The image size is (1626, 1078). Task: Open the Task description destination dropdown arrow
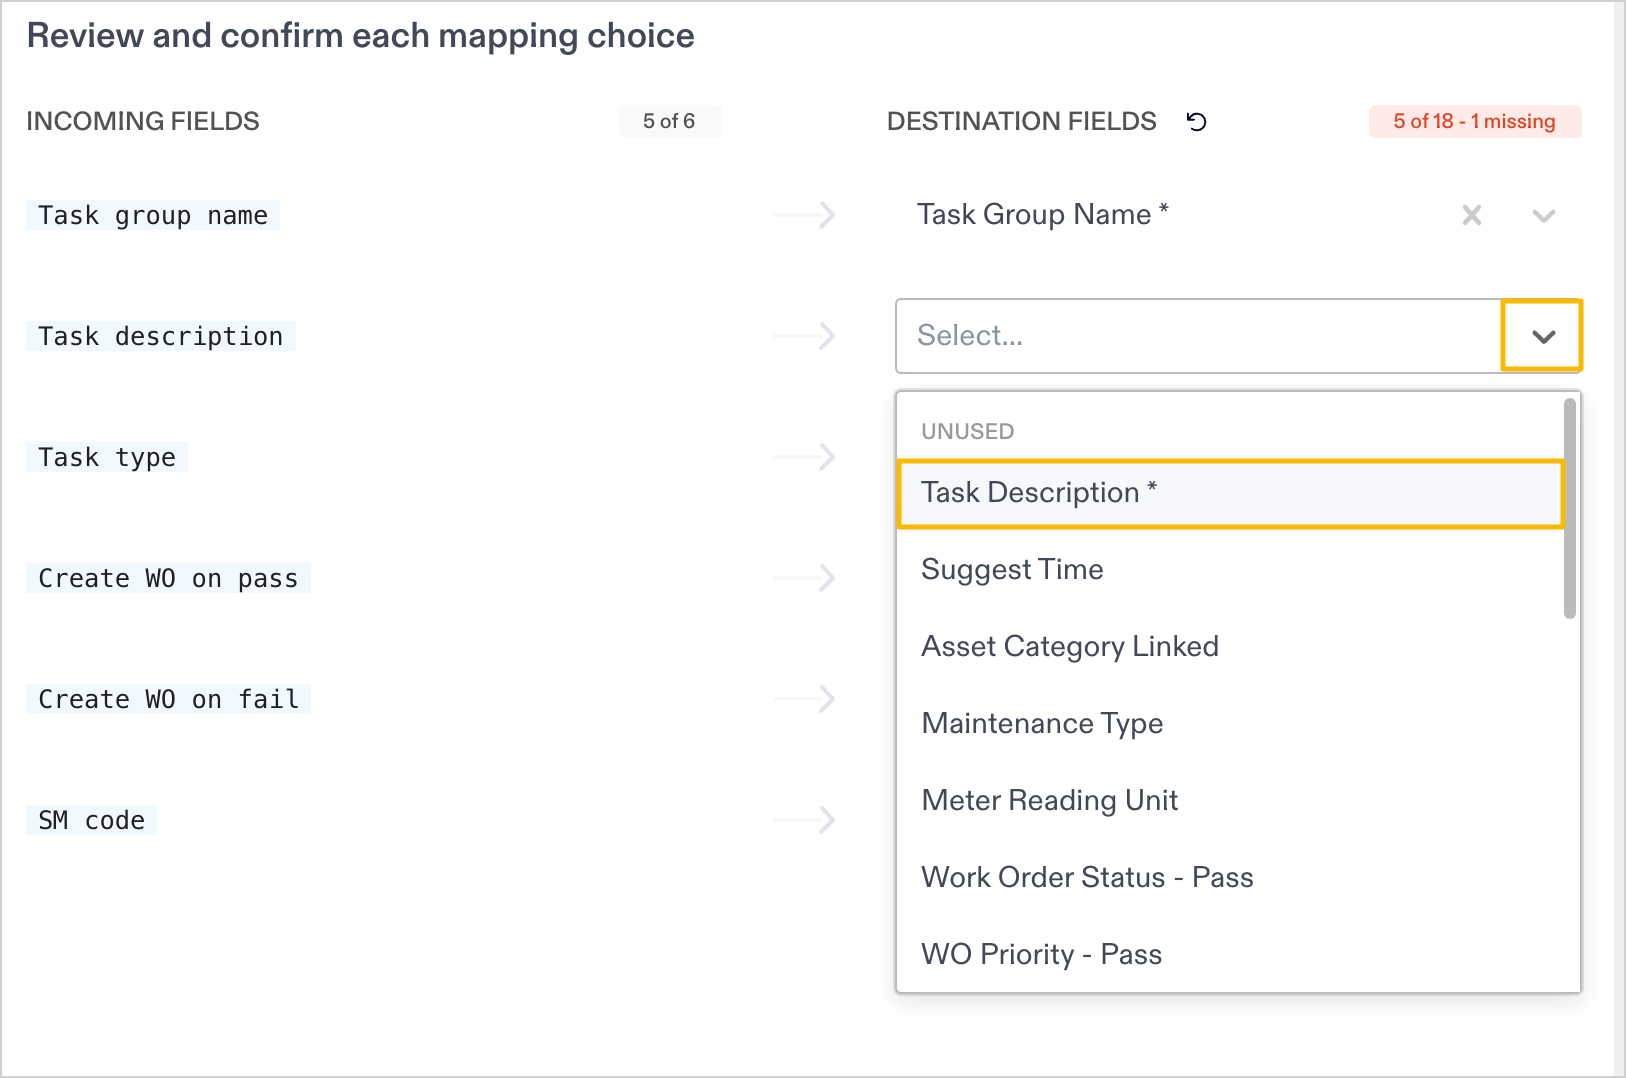(x=1543, y=336)
